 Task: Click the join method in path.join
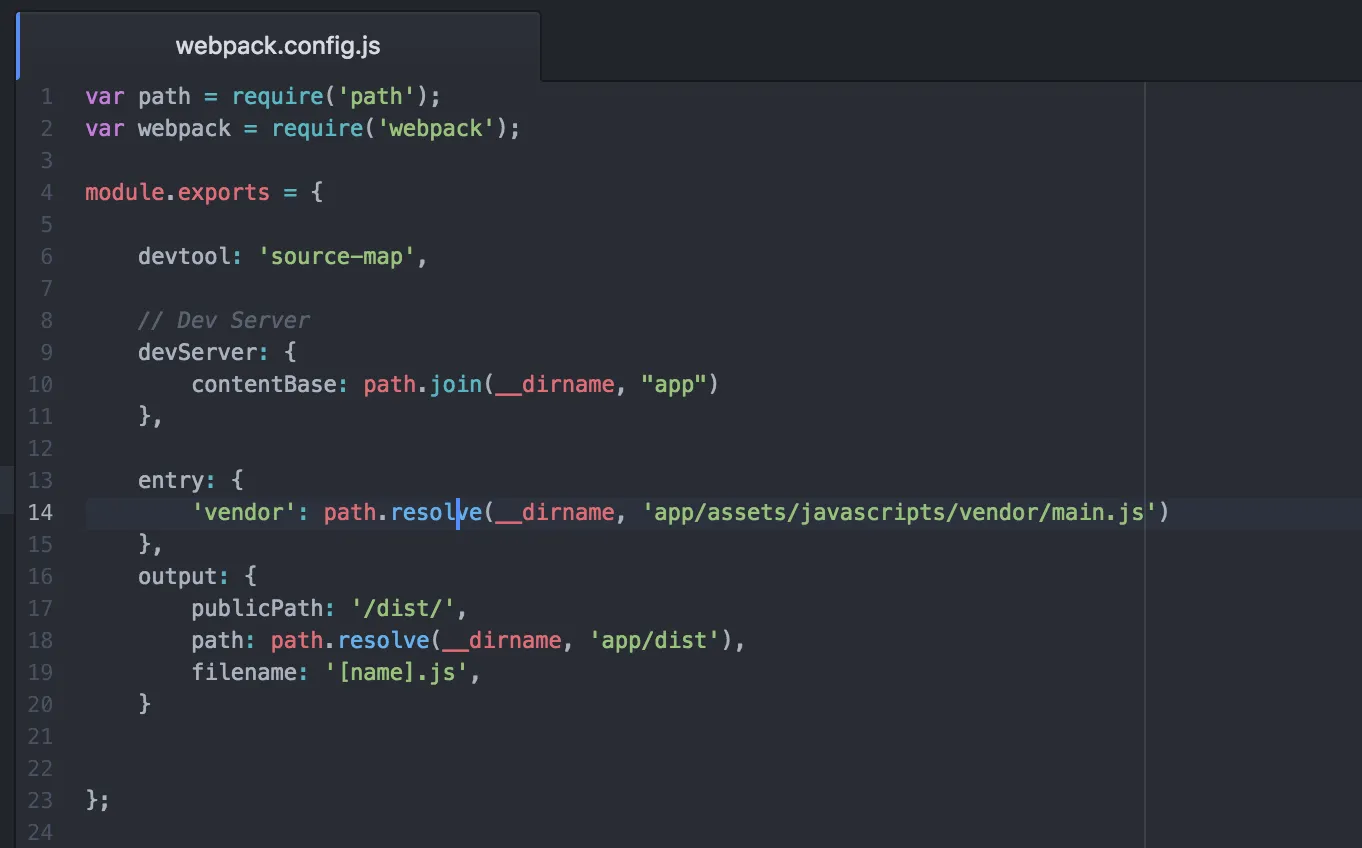(456, 384)
